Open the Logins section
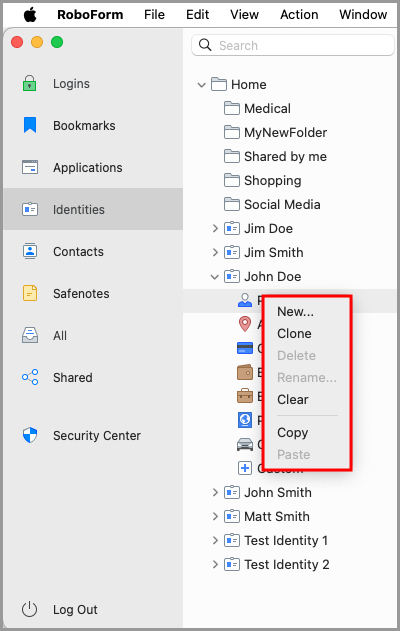The height and width of the screenshot is (631, 400). point(93,84)
